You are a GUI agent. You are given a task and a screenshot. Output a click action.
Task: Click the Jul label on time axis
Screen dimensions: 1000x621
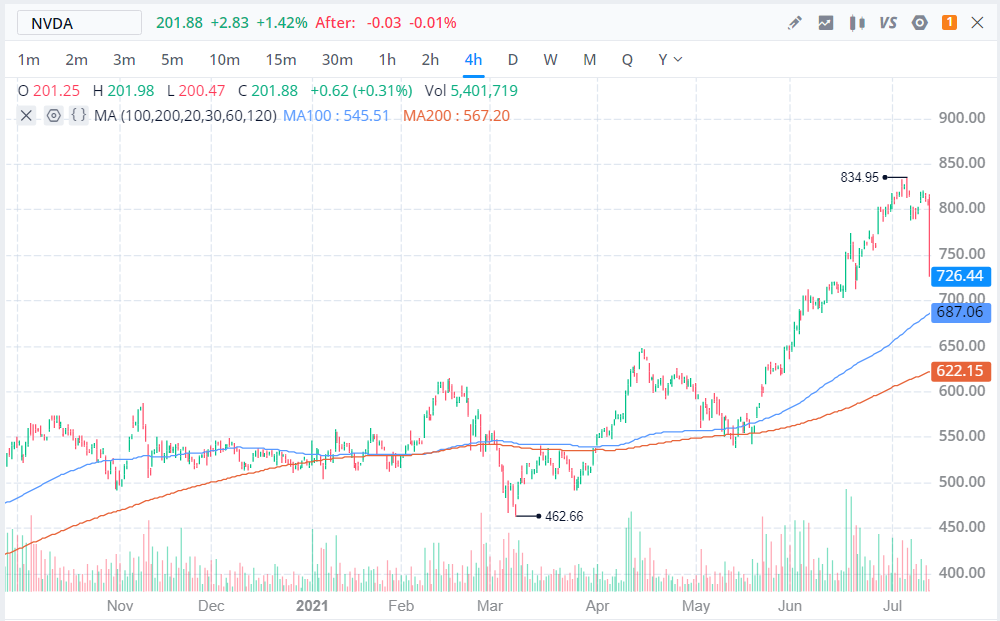[x=892, y=606]
